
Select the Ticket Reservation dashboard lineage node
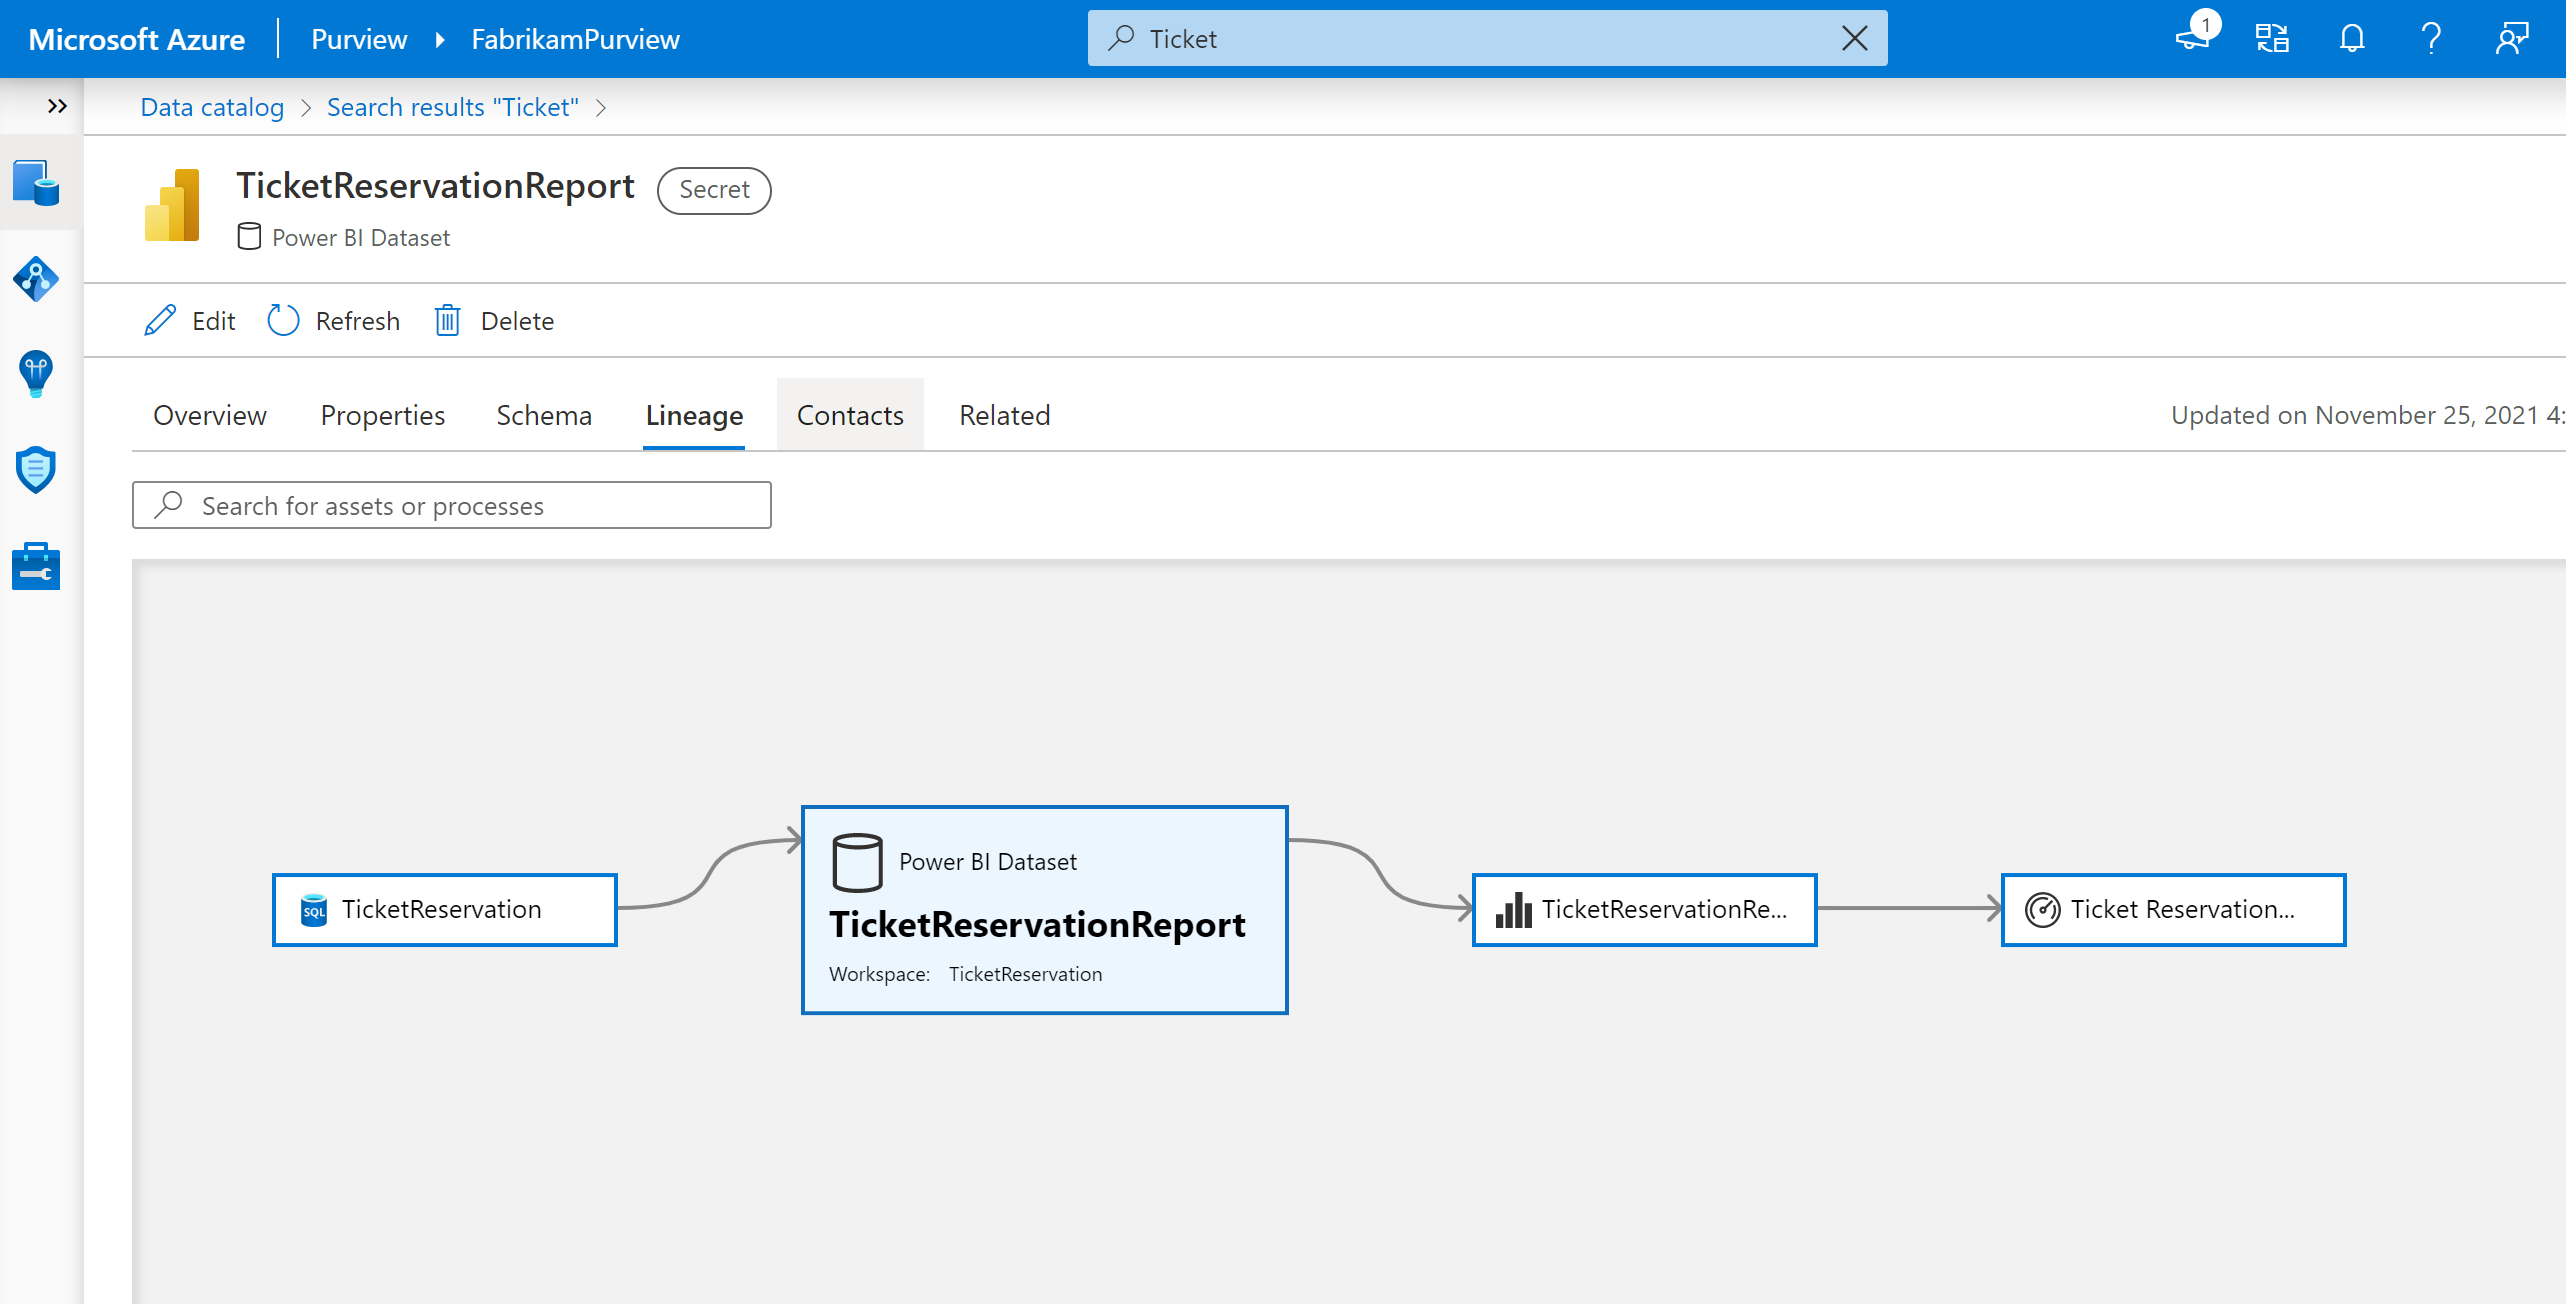coord(2173,910)
